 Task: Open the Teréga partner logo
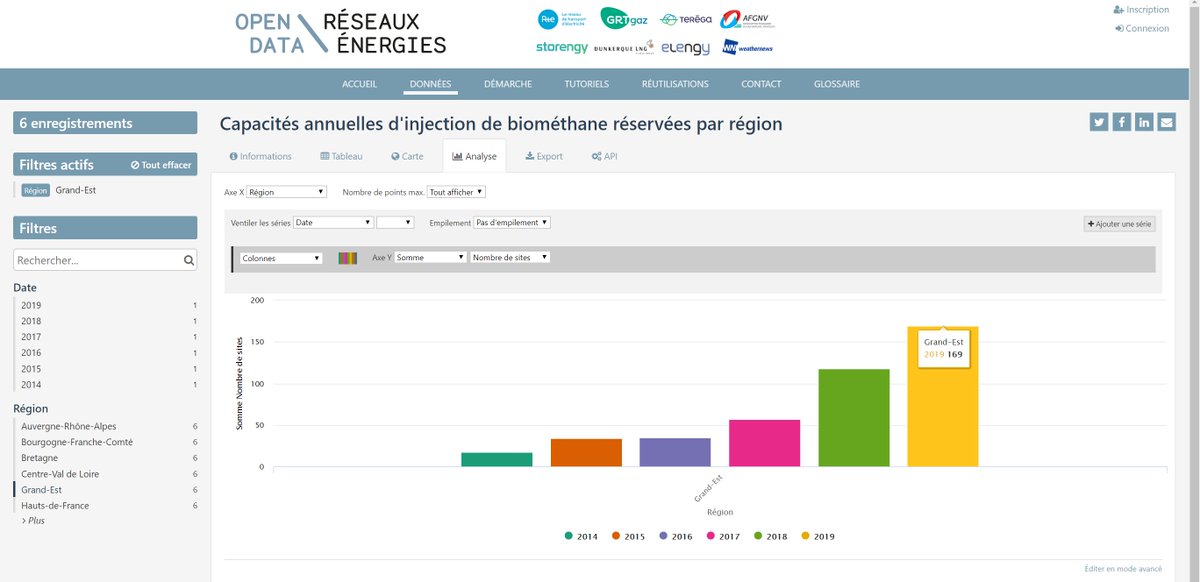[686, 19]
